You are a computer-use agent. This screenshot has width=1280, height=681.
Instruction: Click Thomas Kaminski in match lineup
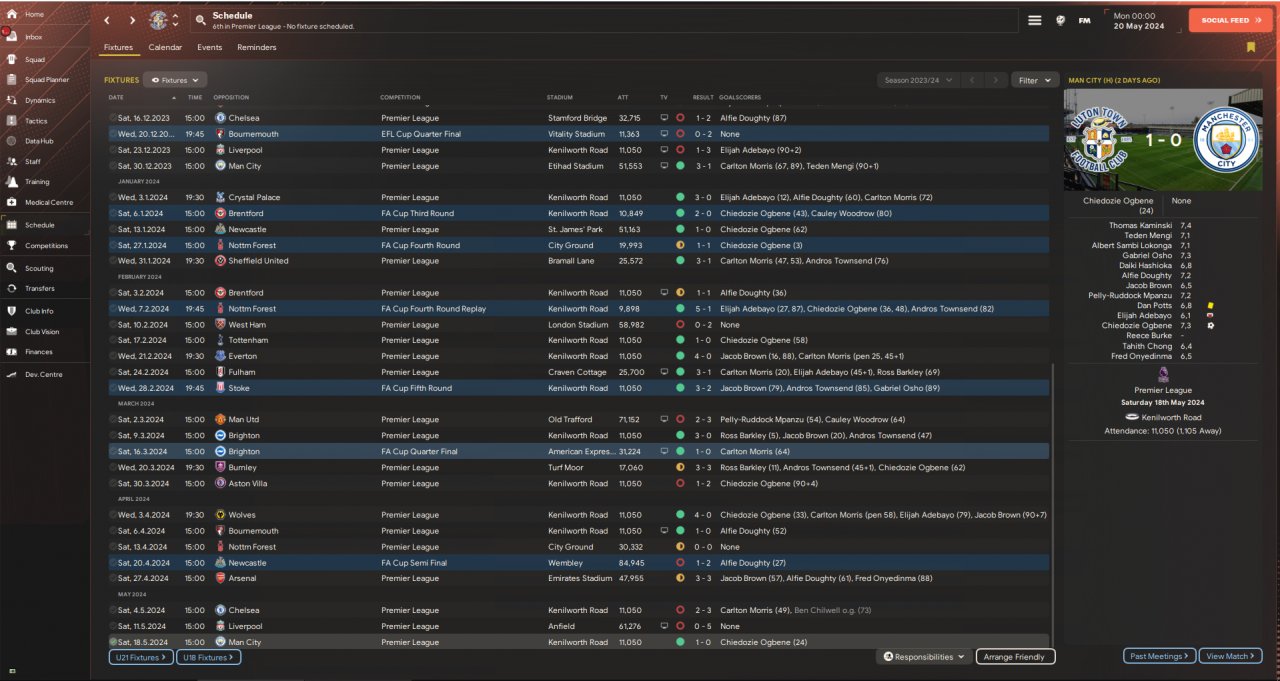coord(1142,226)
